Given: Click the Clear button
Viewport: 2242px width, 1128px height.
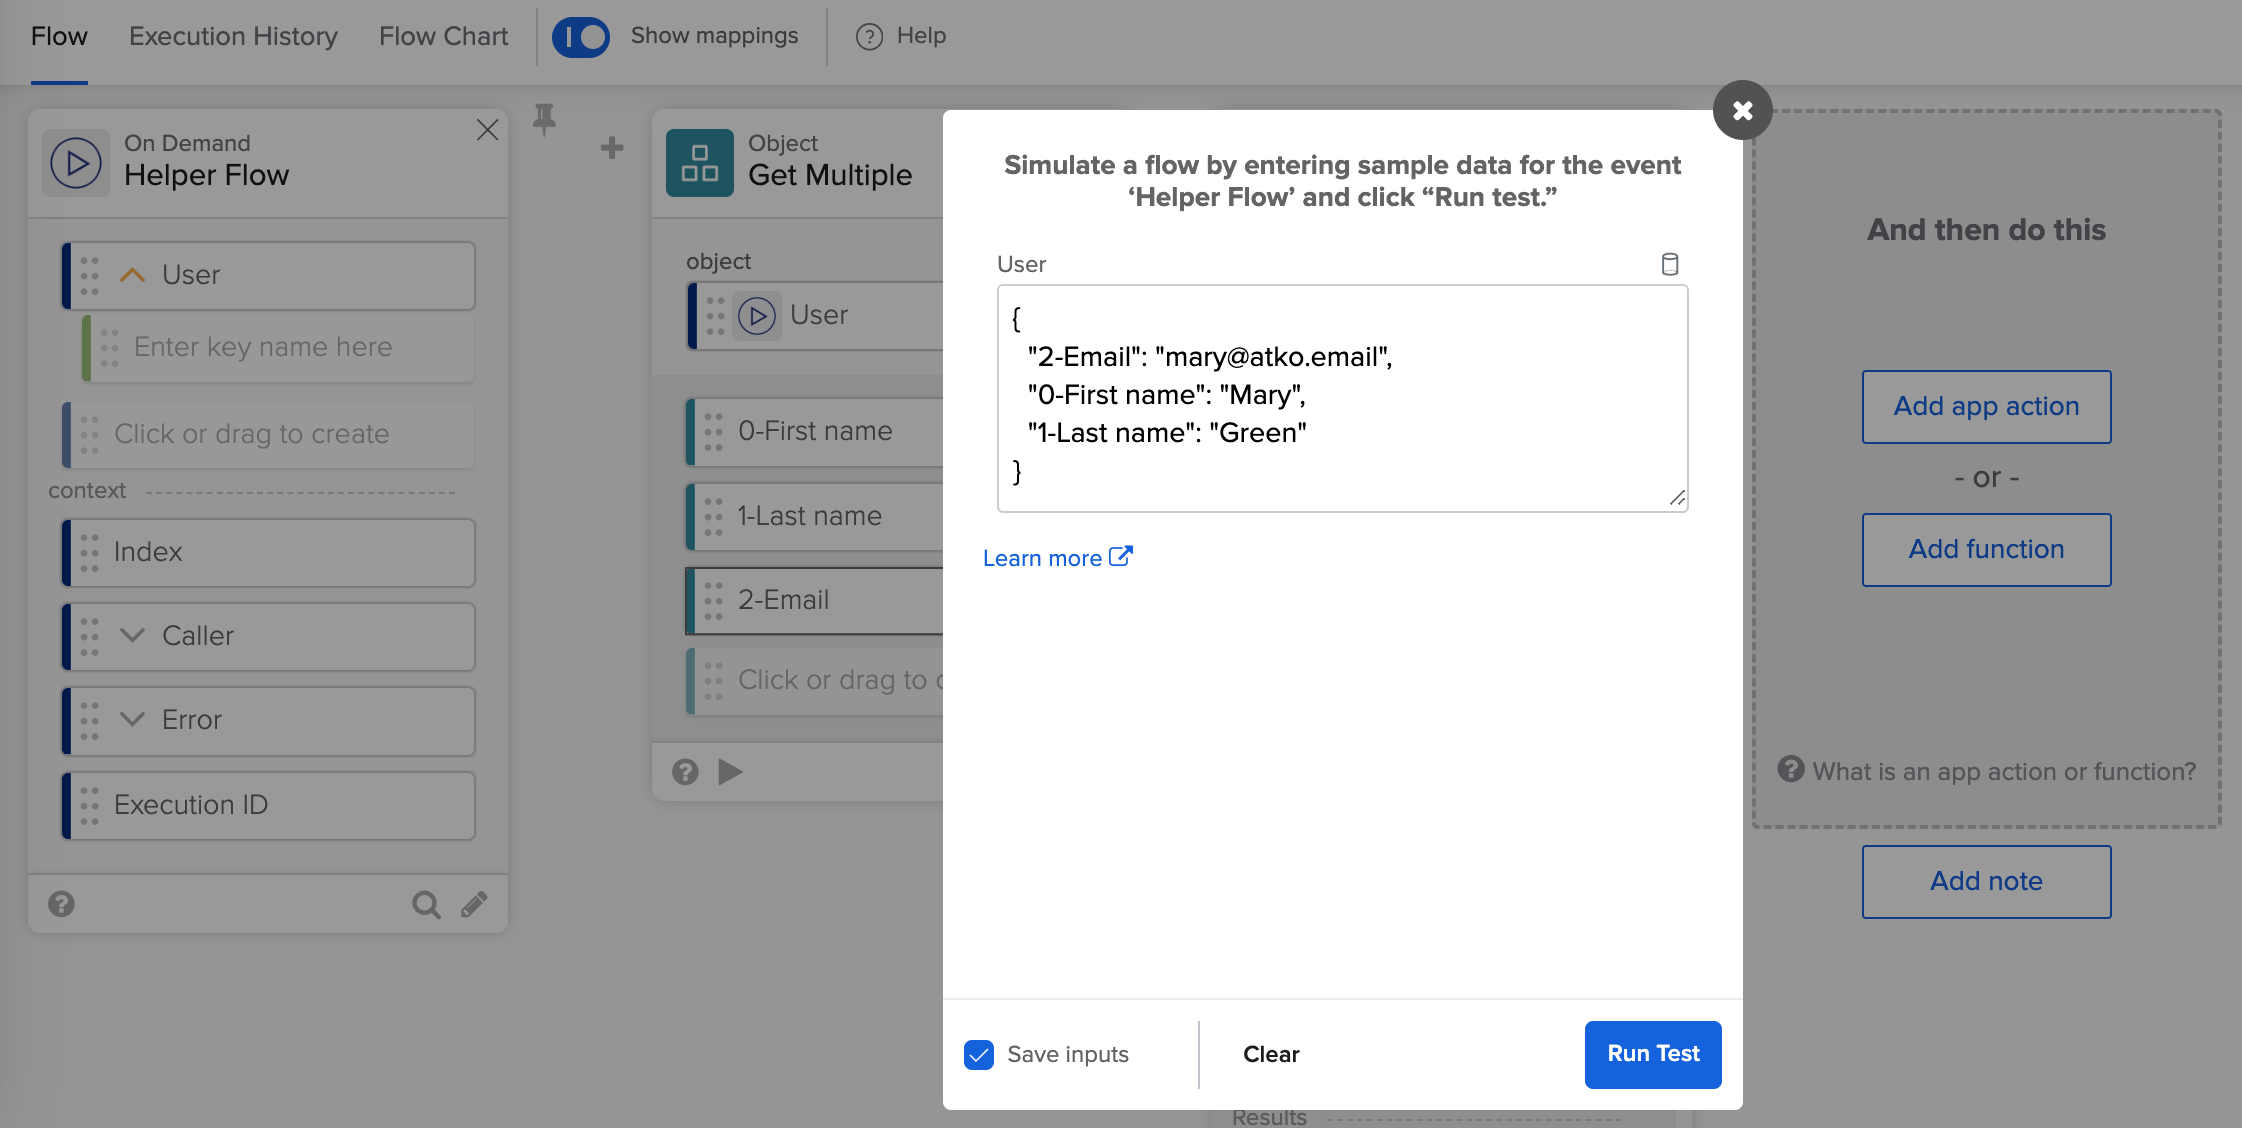Looking at the screenshot, I should coord(1271,1055).
